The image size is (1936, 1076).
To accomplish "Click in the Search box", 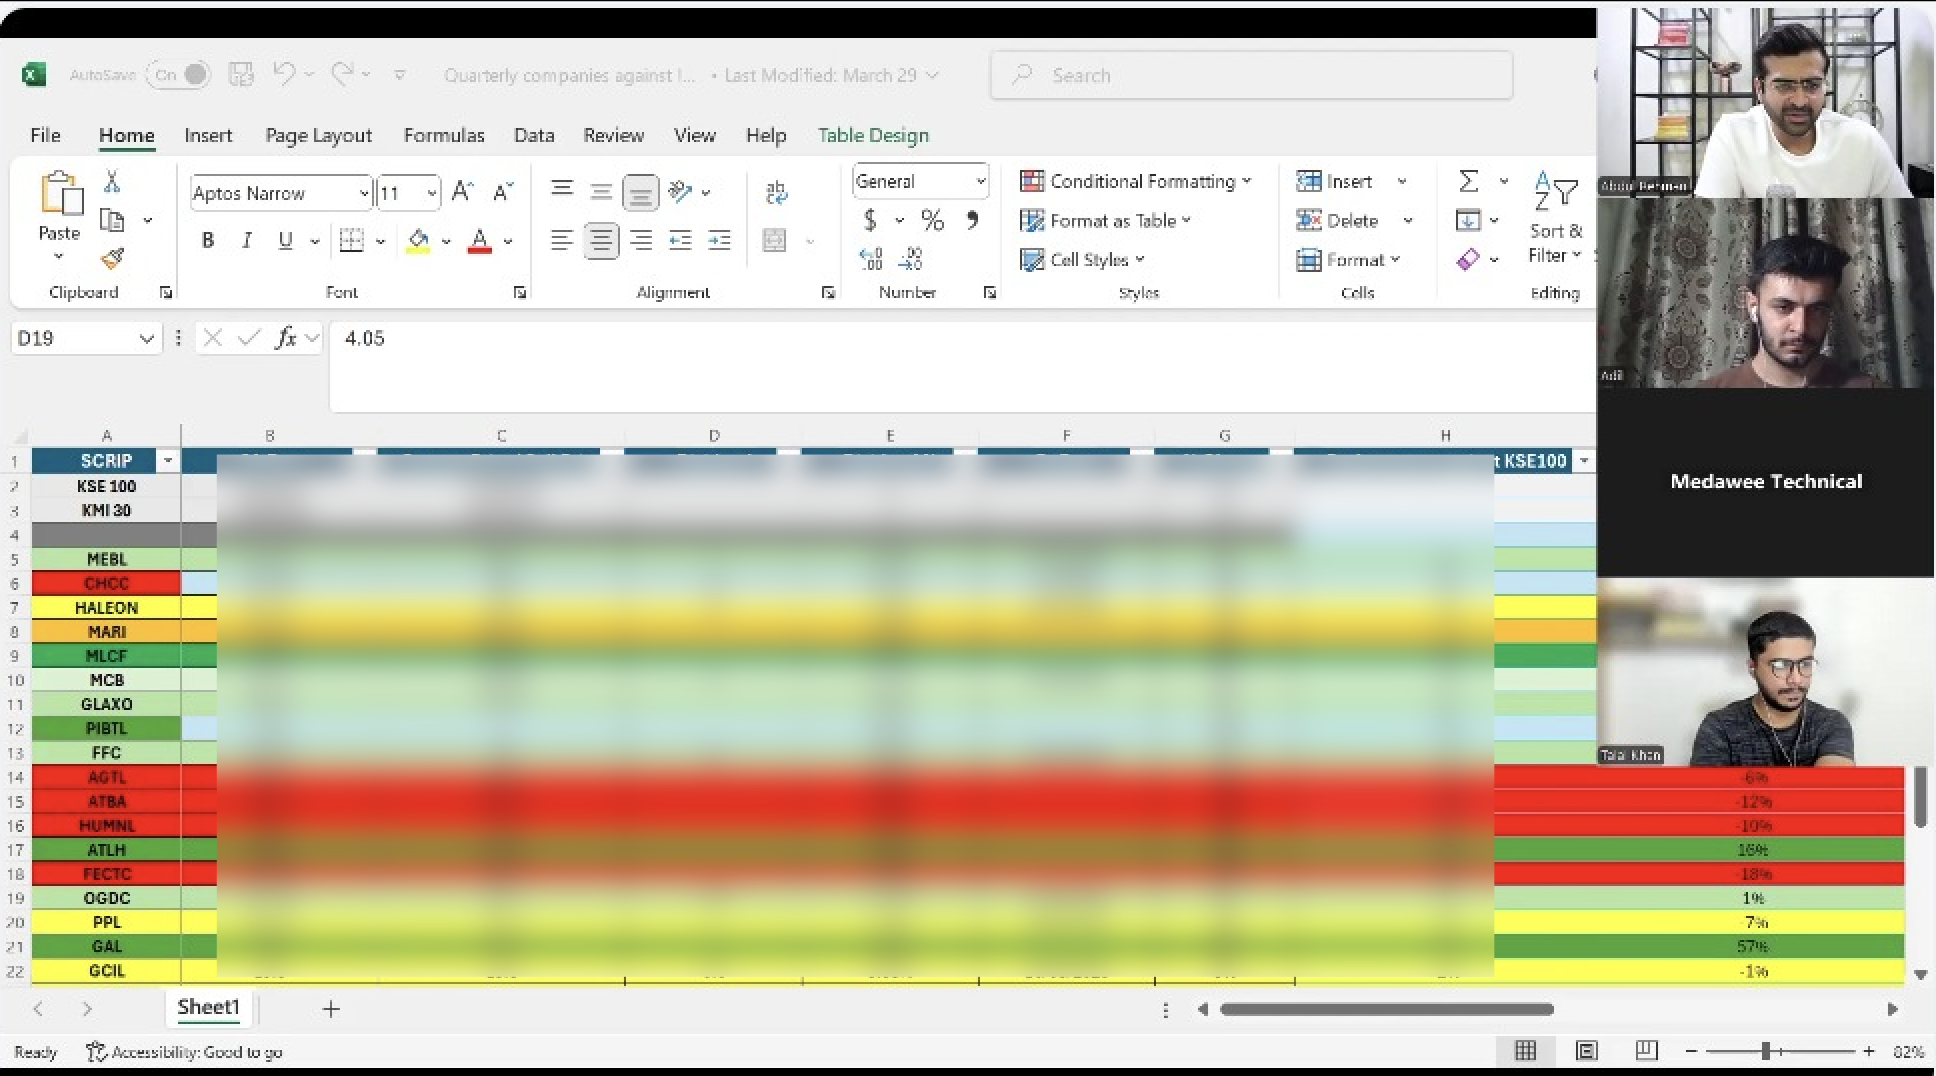I will tap(1251, 75).
